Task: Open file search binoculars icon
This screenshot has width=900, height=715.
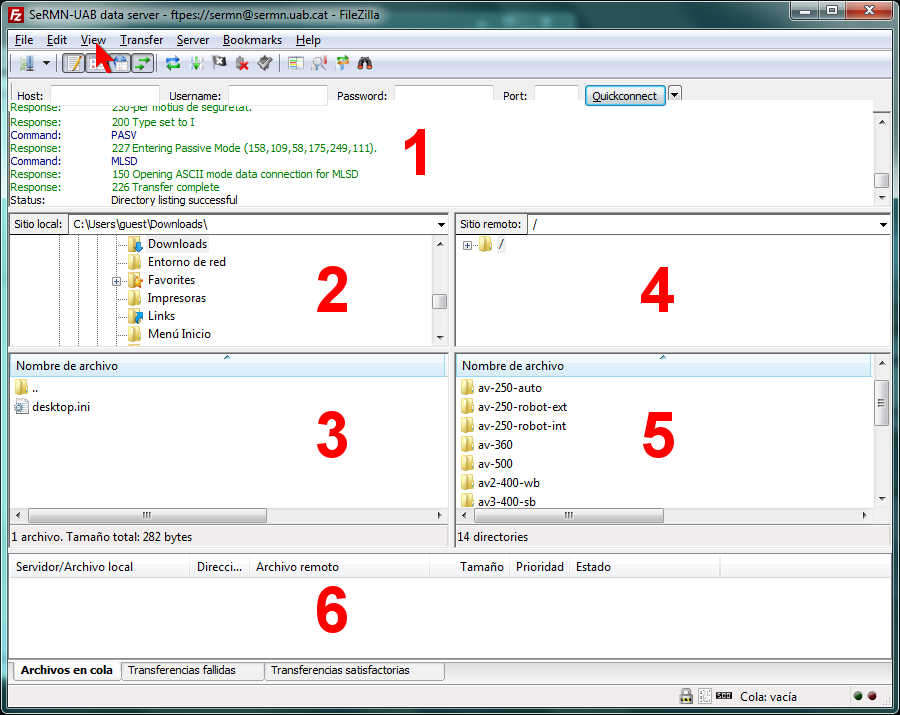Action: coord(365,63)
